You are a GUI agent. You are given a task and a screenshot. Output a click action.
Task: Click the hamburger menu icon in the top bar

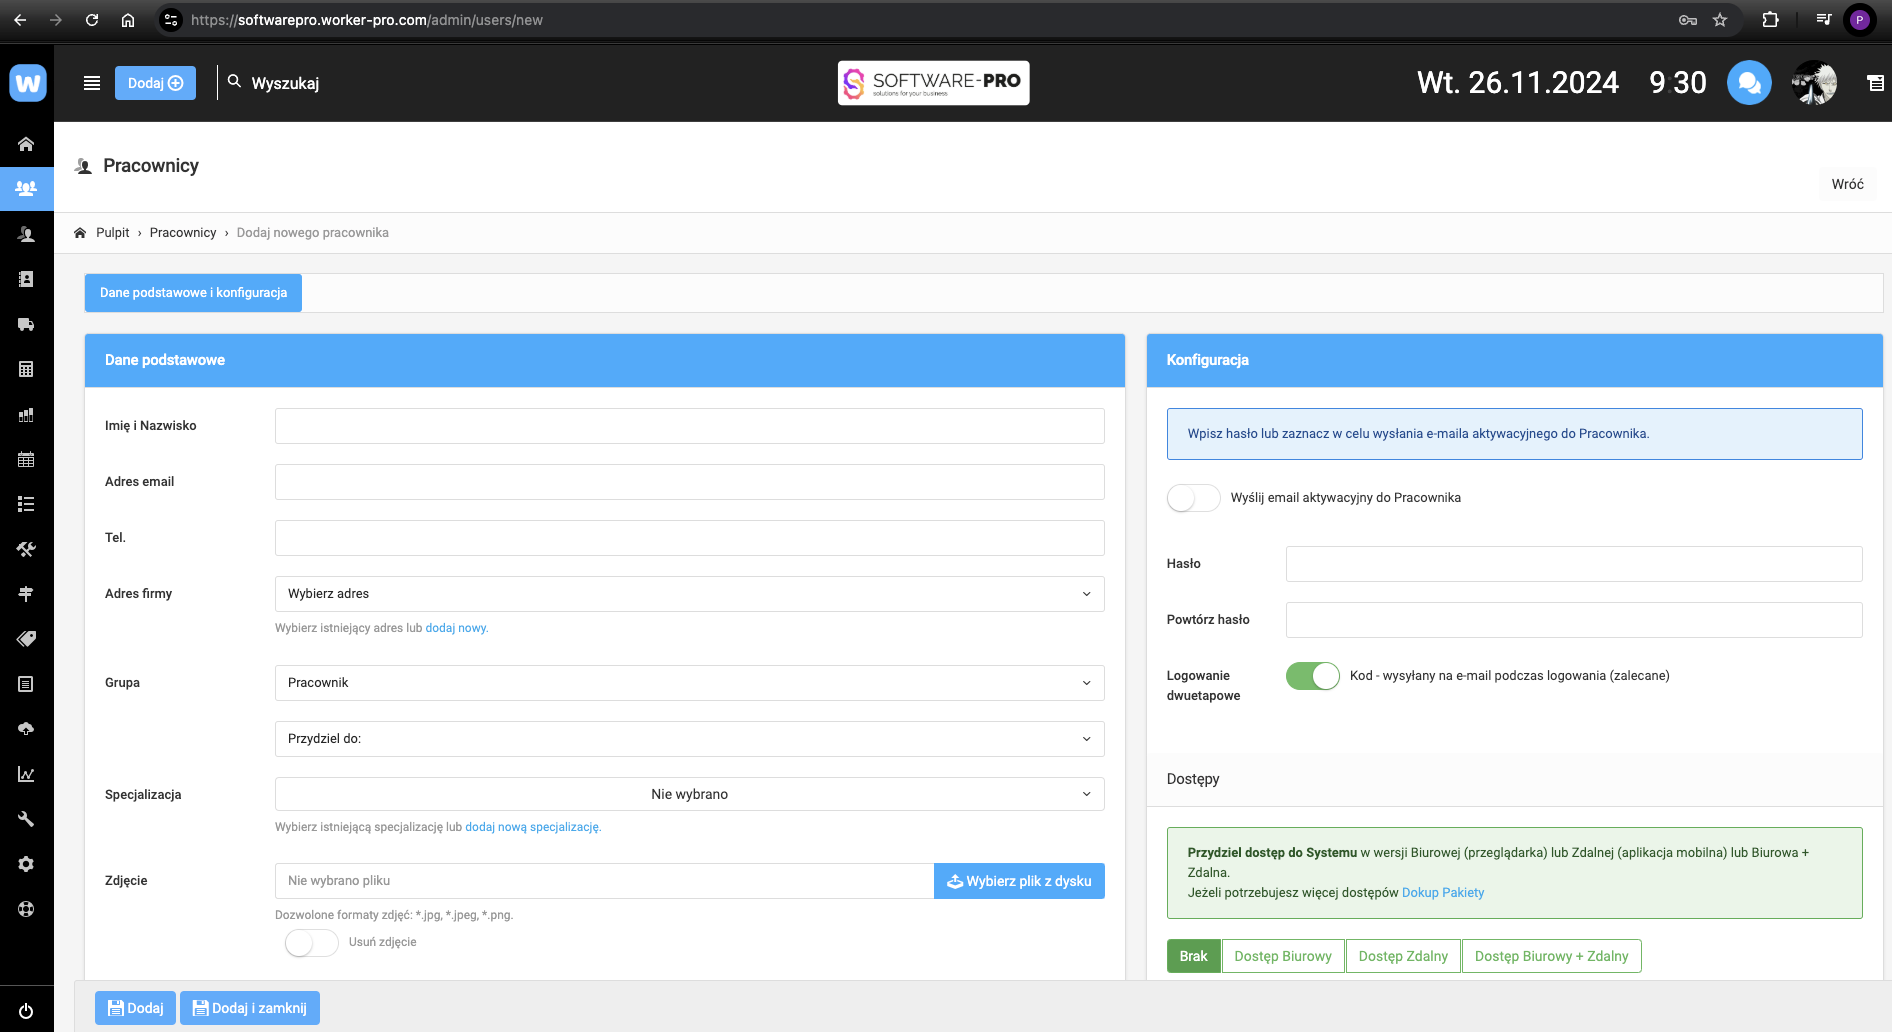click(92, 83)
